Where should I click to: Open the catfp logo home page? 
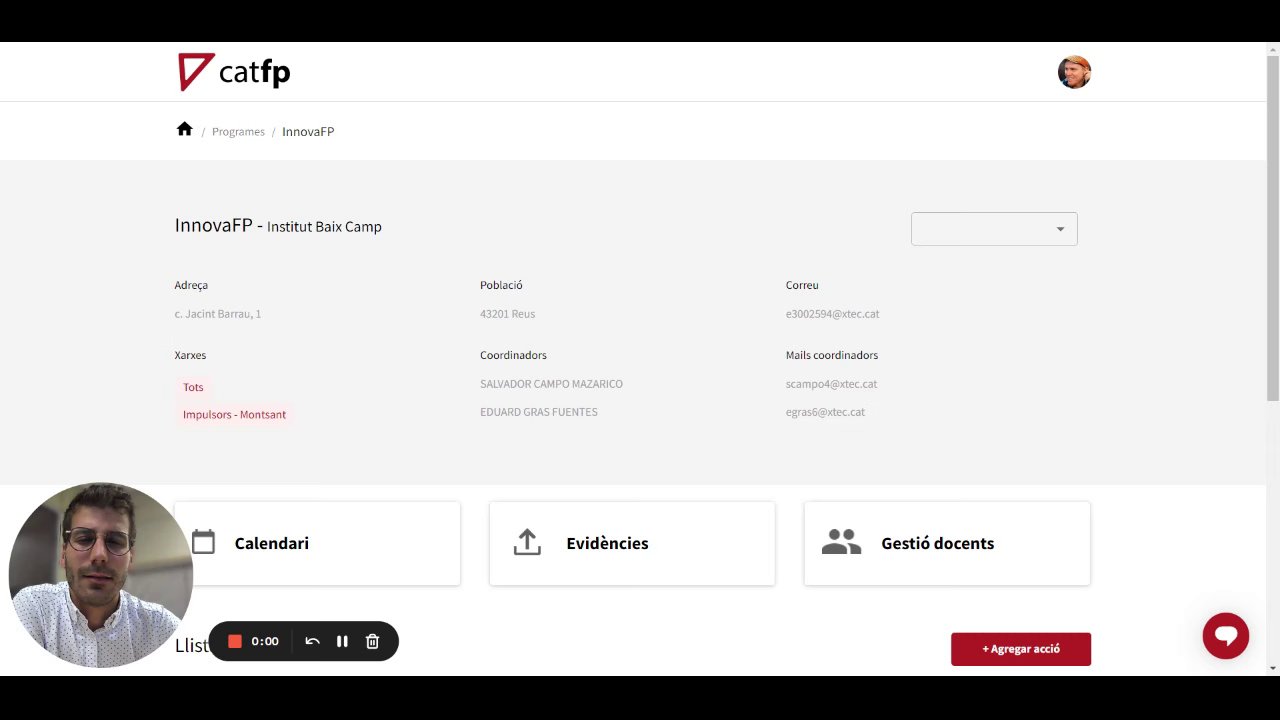coord(234,72)
